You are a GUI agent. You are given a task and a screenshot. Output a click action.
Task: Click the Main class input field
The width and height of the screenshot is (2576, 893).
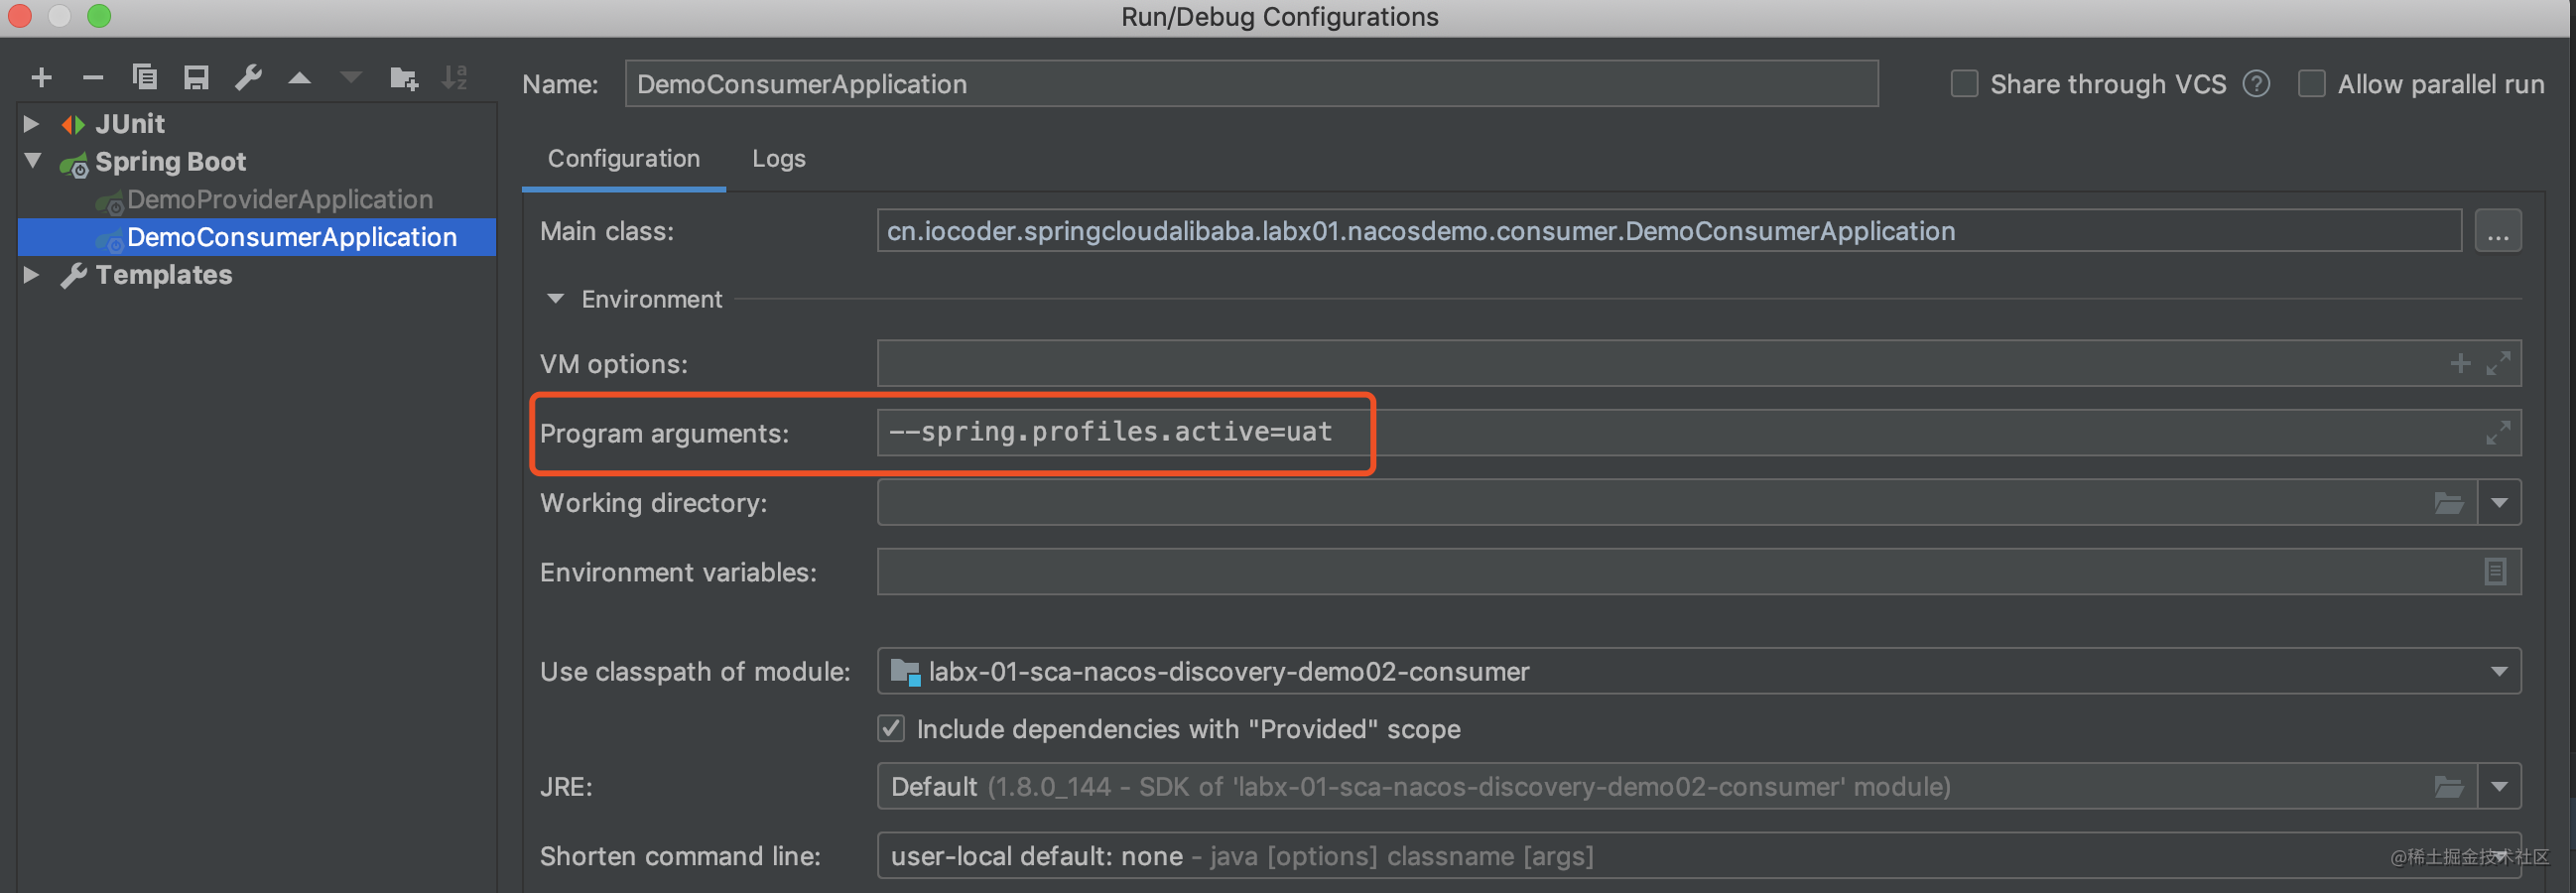point(1669,231)
